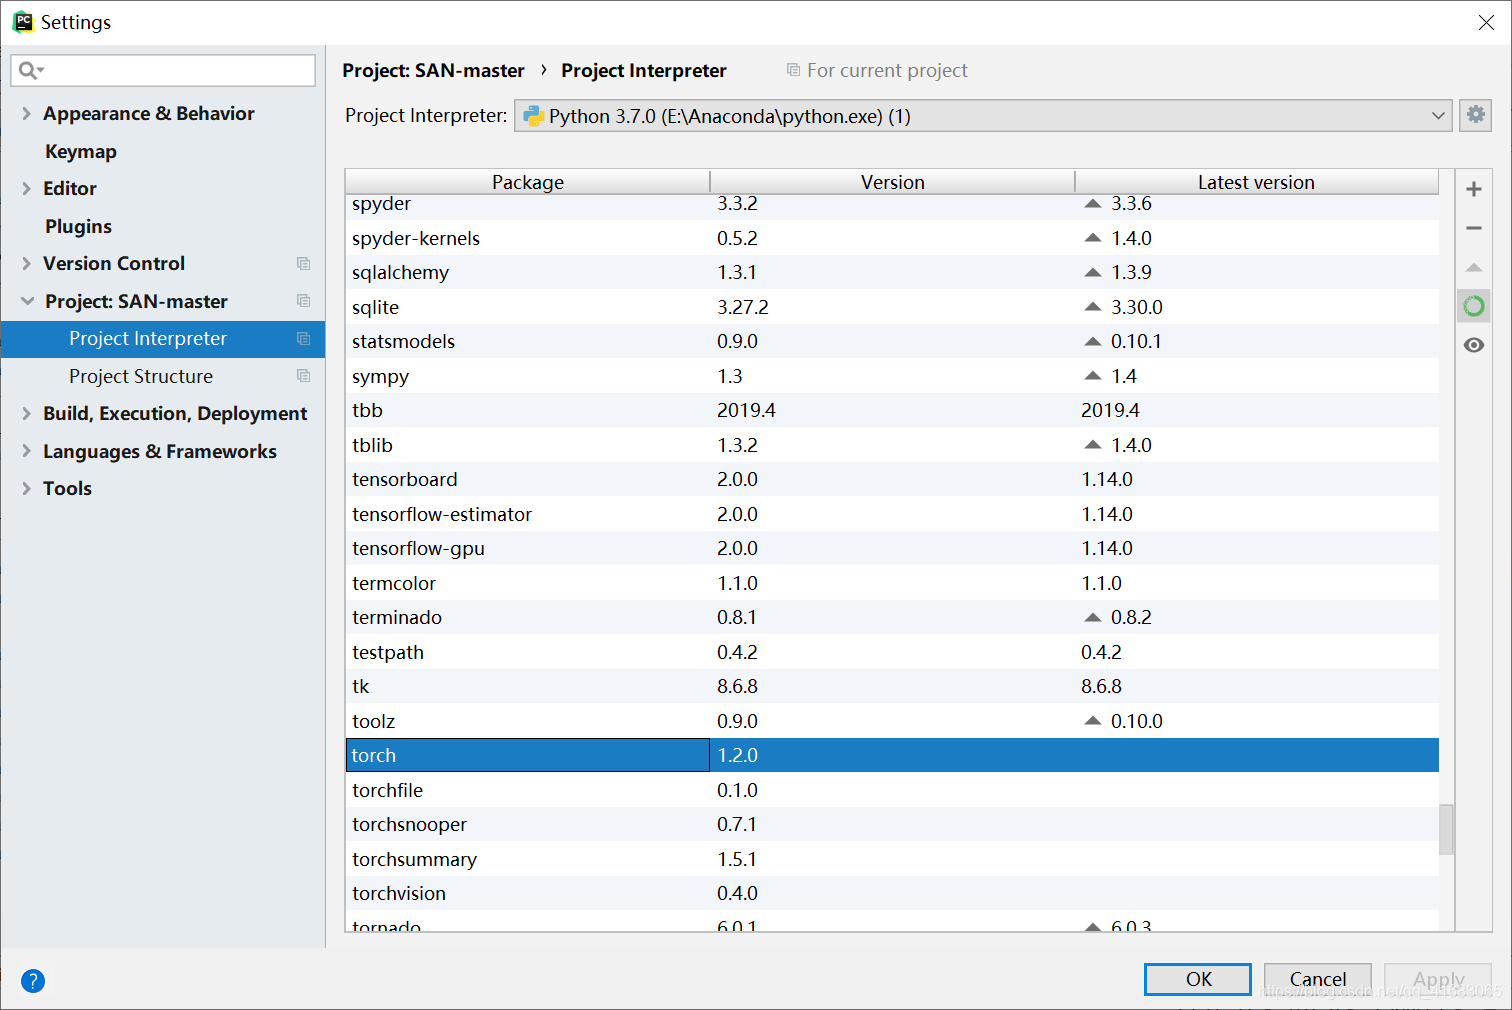Click the project icon beside Project: SAN-master

[x=303, y=301]
